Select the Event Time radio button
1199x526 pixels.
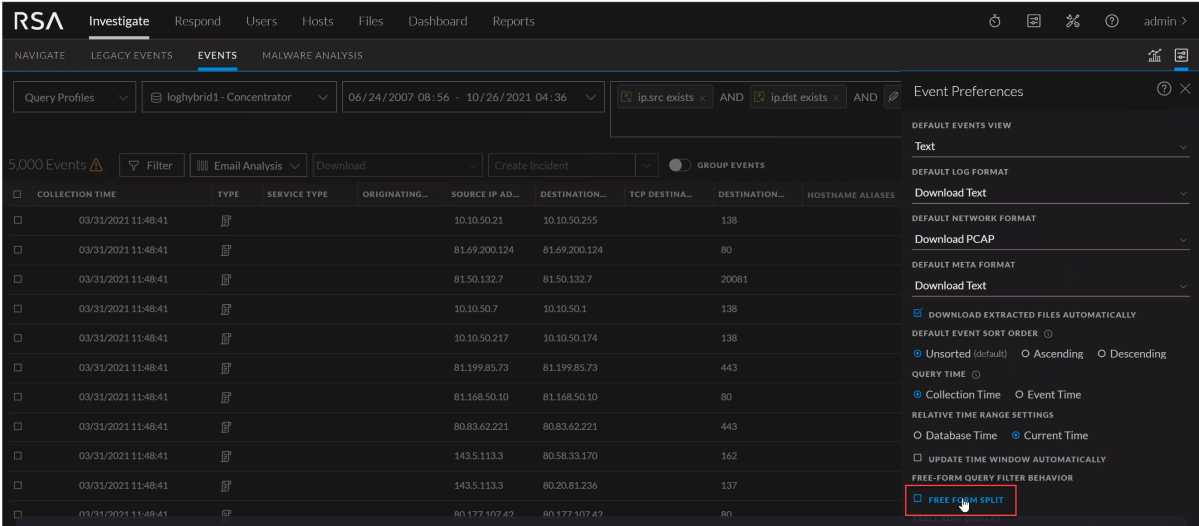pos(1019,394)
